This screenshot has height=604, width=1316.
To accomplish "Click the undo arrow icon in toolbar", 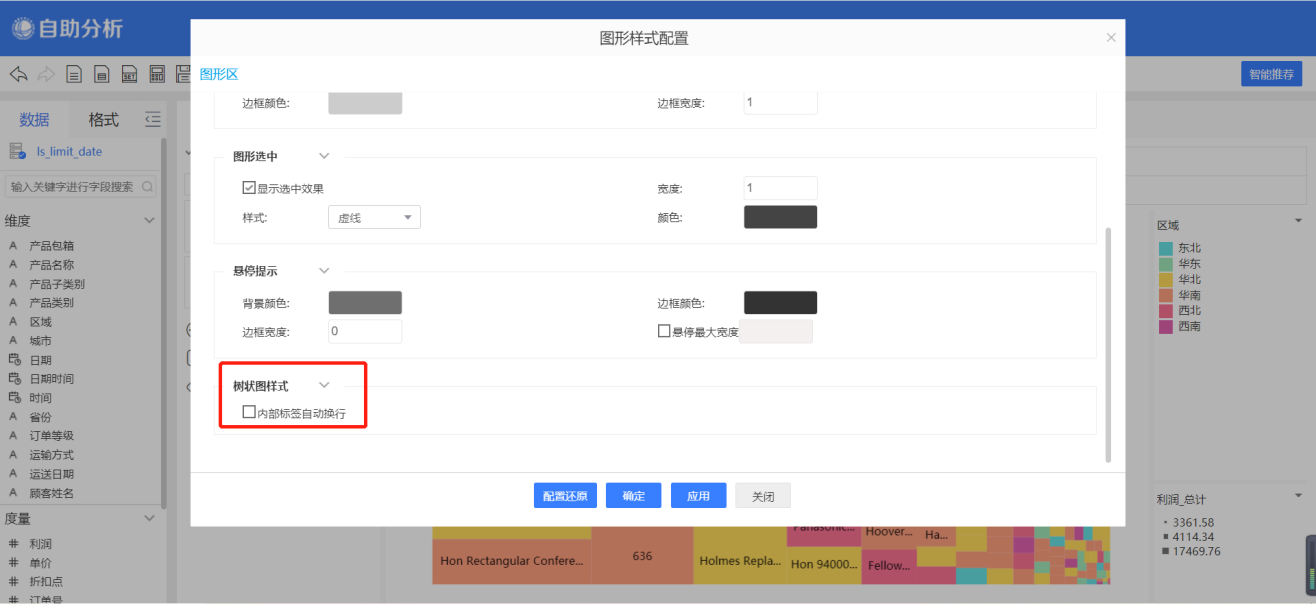I will click(18, 74).
